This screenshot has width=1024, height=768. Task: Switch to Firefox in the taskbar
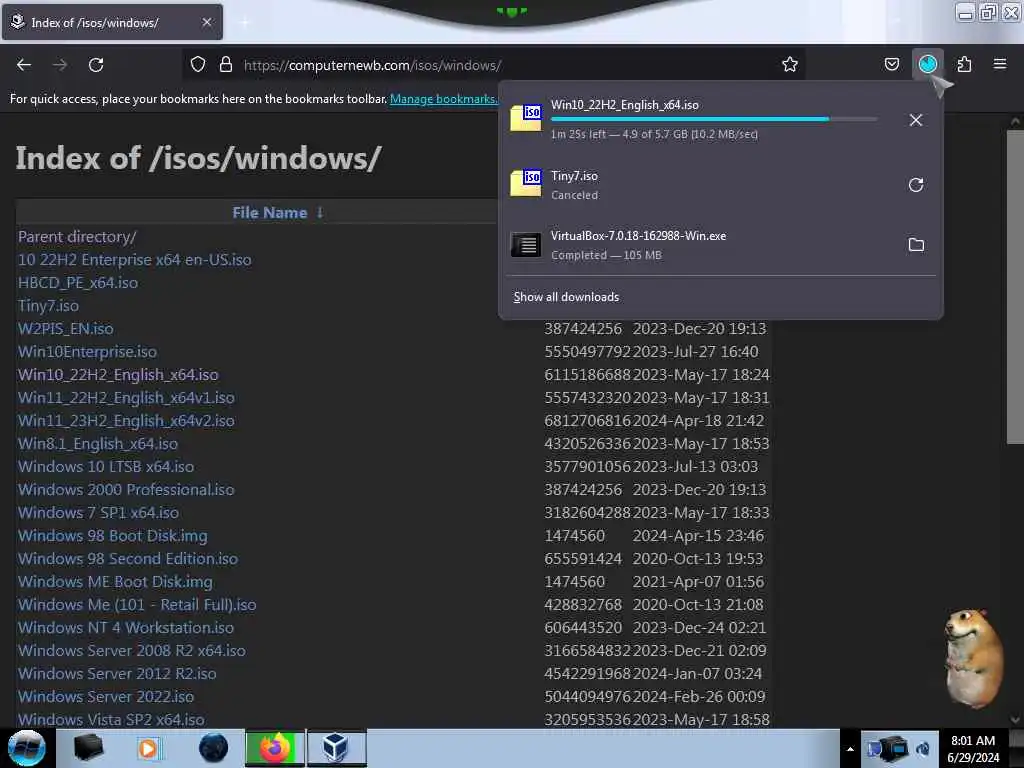pyautogui.click(x=275, y=748)
